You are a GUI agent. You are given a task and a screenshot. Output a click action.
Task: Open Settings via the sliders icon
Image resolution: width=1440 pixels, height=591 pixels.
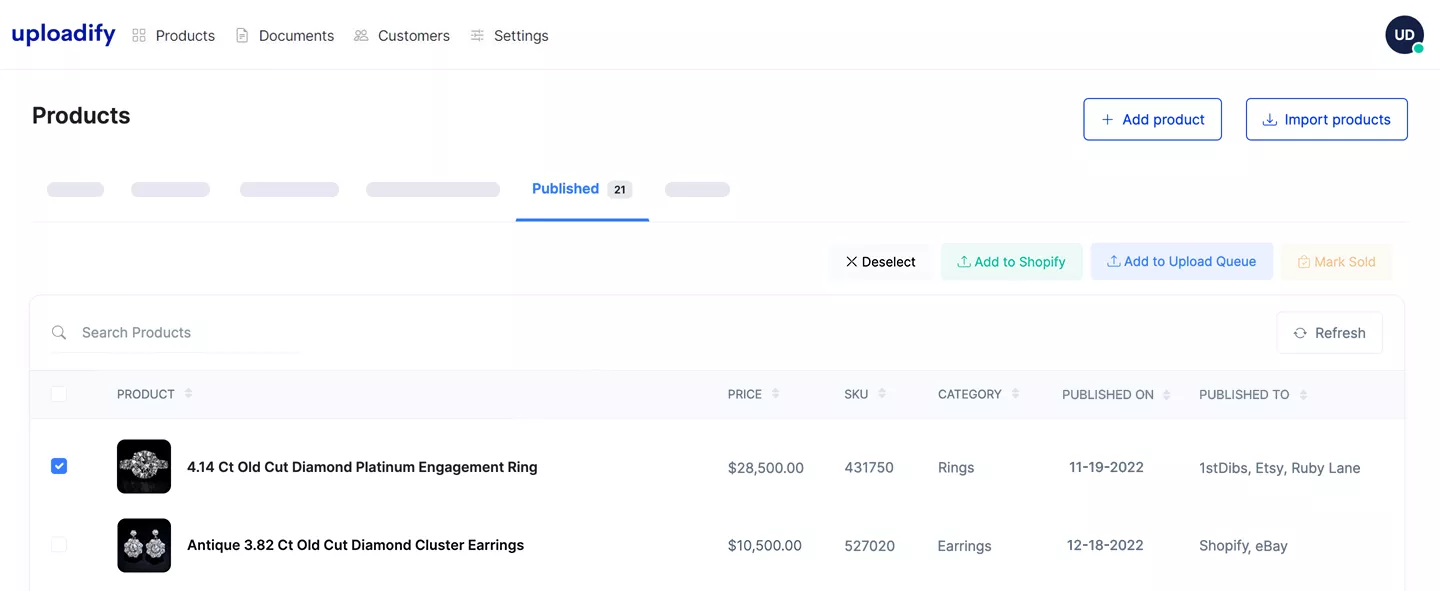(477, 34)
